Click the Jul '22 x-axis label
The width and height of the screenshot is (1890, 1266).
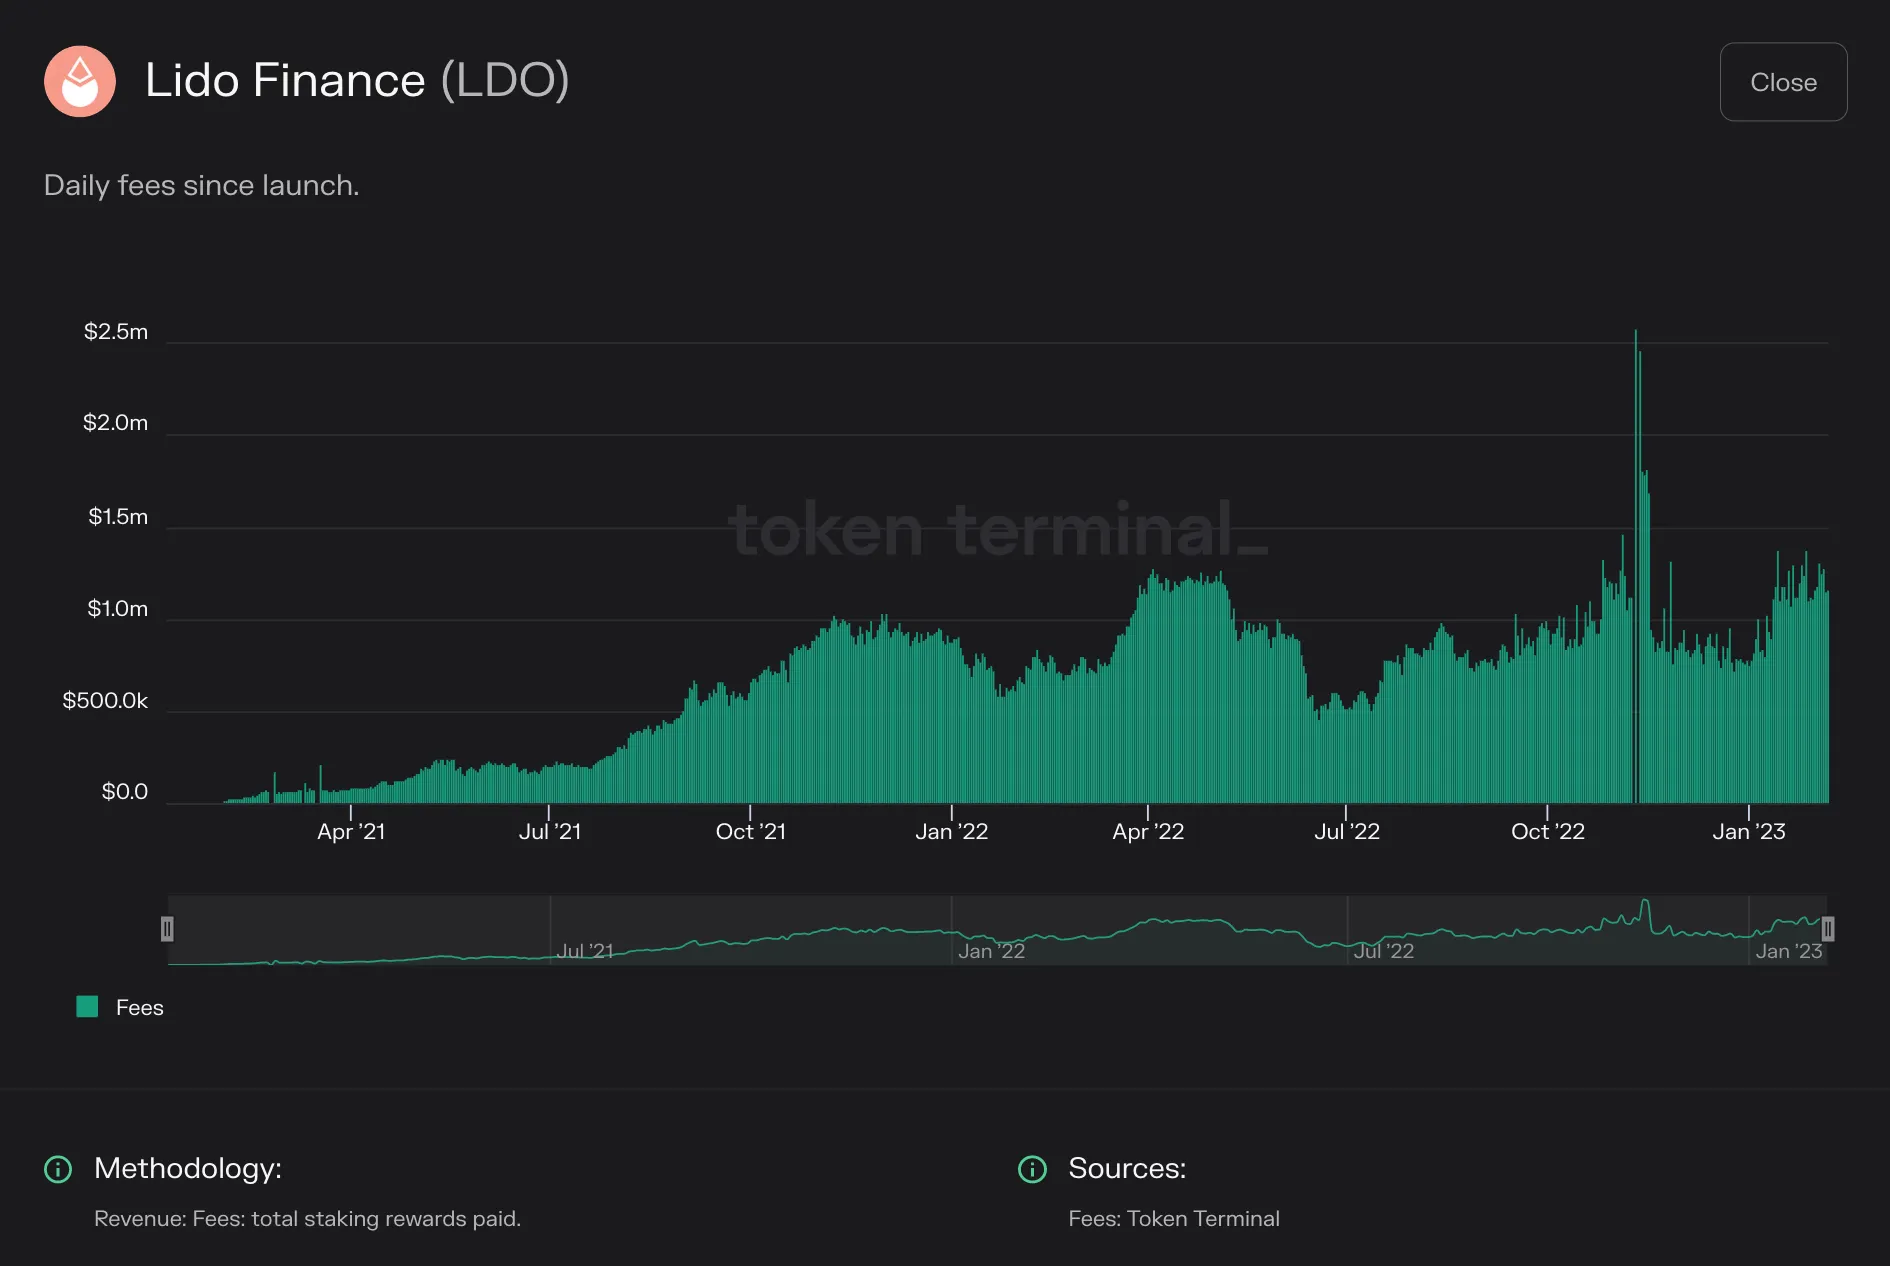1347,832
